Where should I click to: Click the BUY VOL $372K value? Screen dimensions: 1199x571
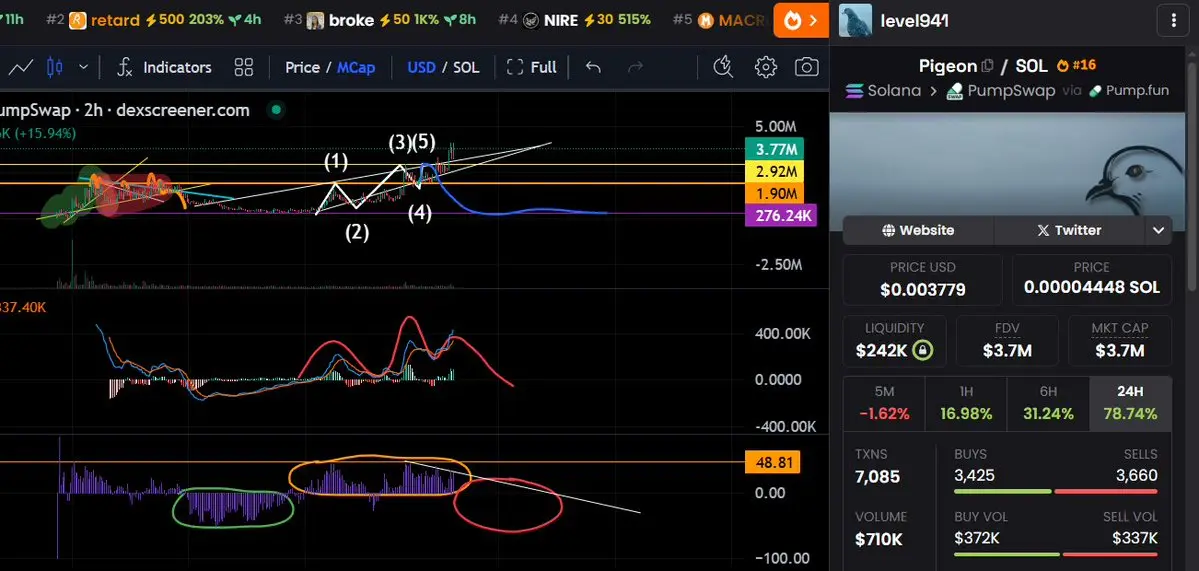point(976,537)
